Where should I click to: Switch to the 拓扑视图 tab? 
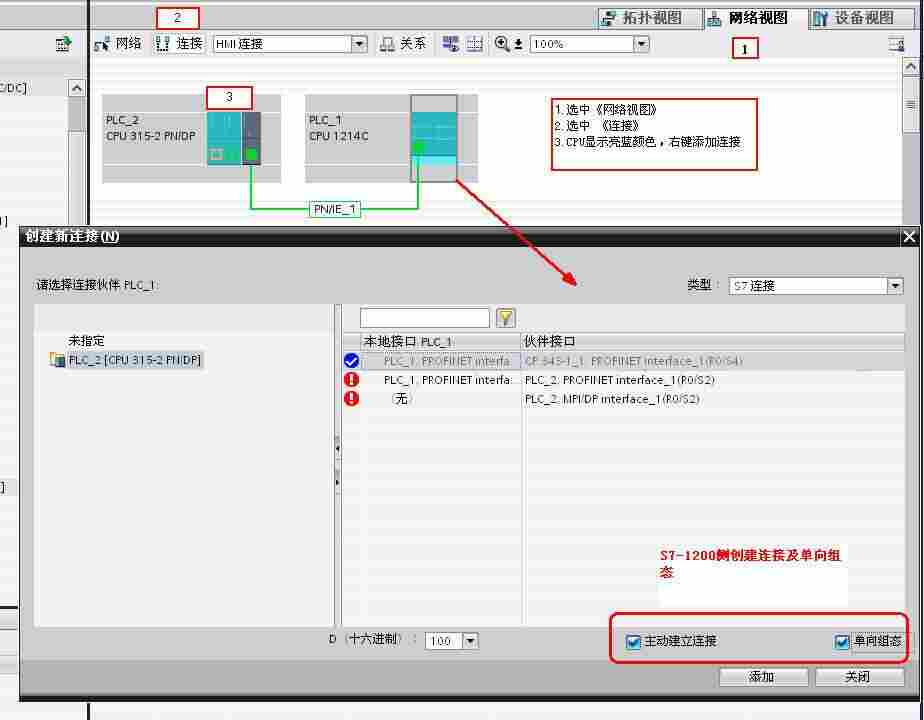point(642,18)
